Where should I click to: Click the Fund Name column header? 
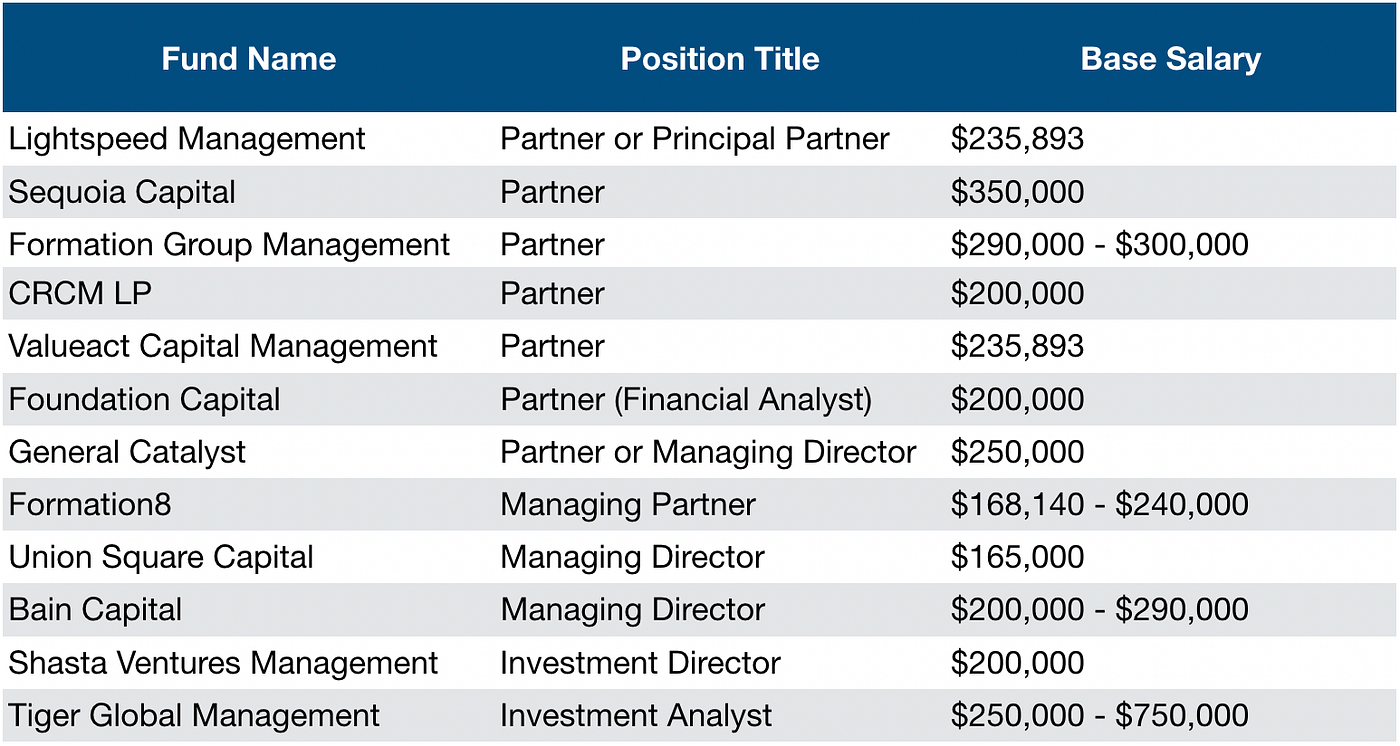(248, 58)
